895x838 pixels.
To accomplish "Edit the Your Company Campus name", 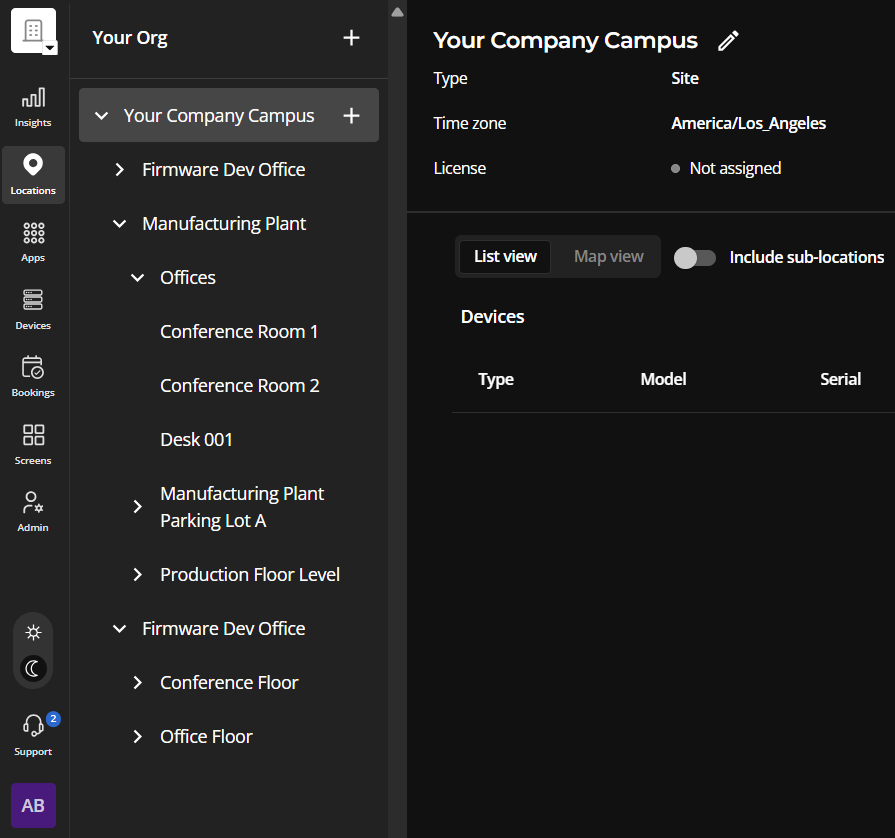I will pyautogui.click(x=728, y=41).
